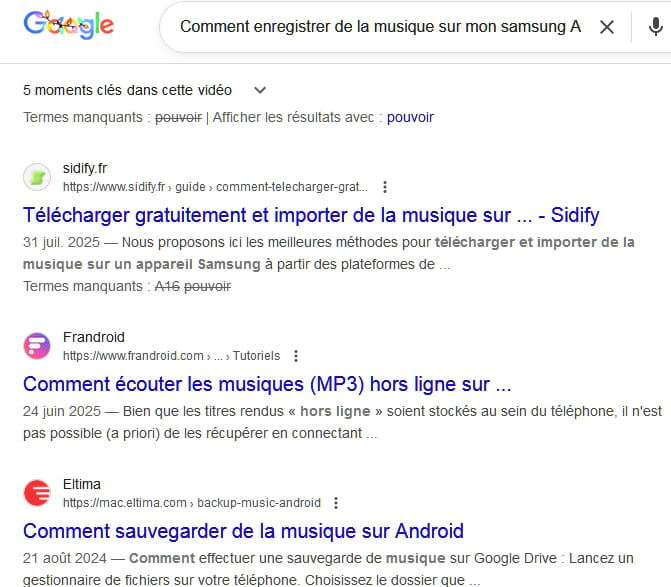Open more options for Eltima result
Image resolution: width=671 pixels, height=587 pixels.
pyautogui.click(x=336, y=503)
